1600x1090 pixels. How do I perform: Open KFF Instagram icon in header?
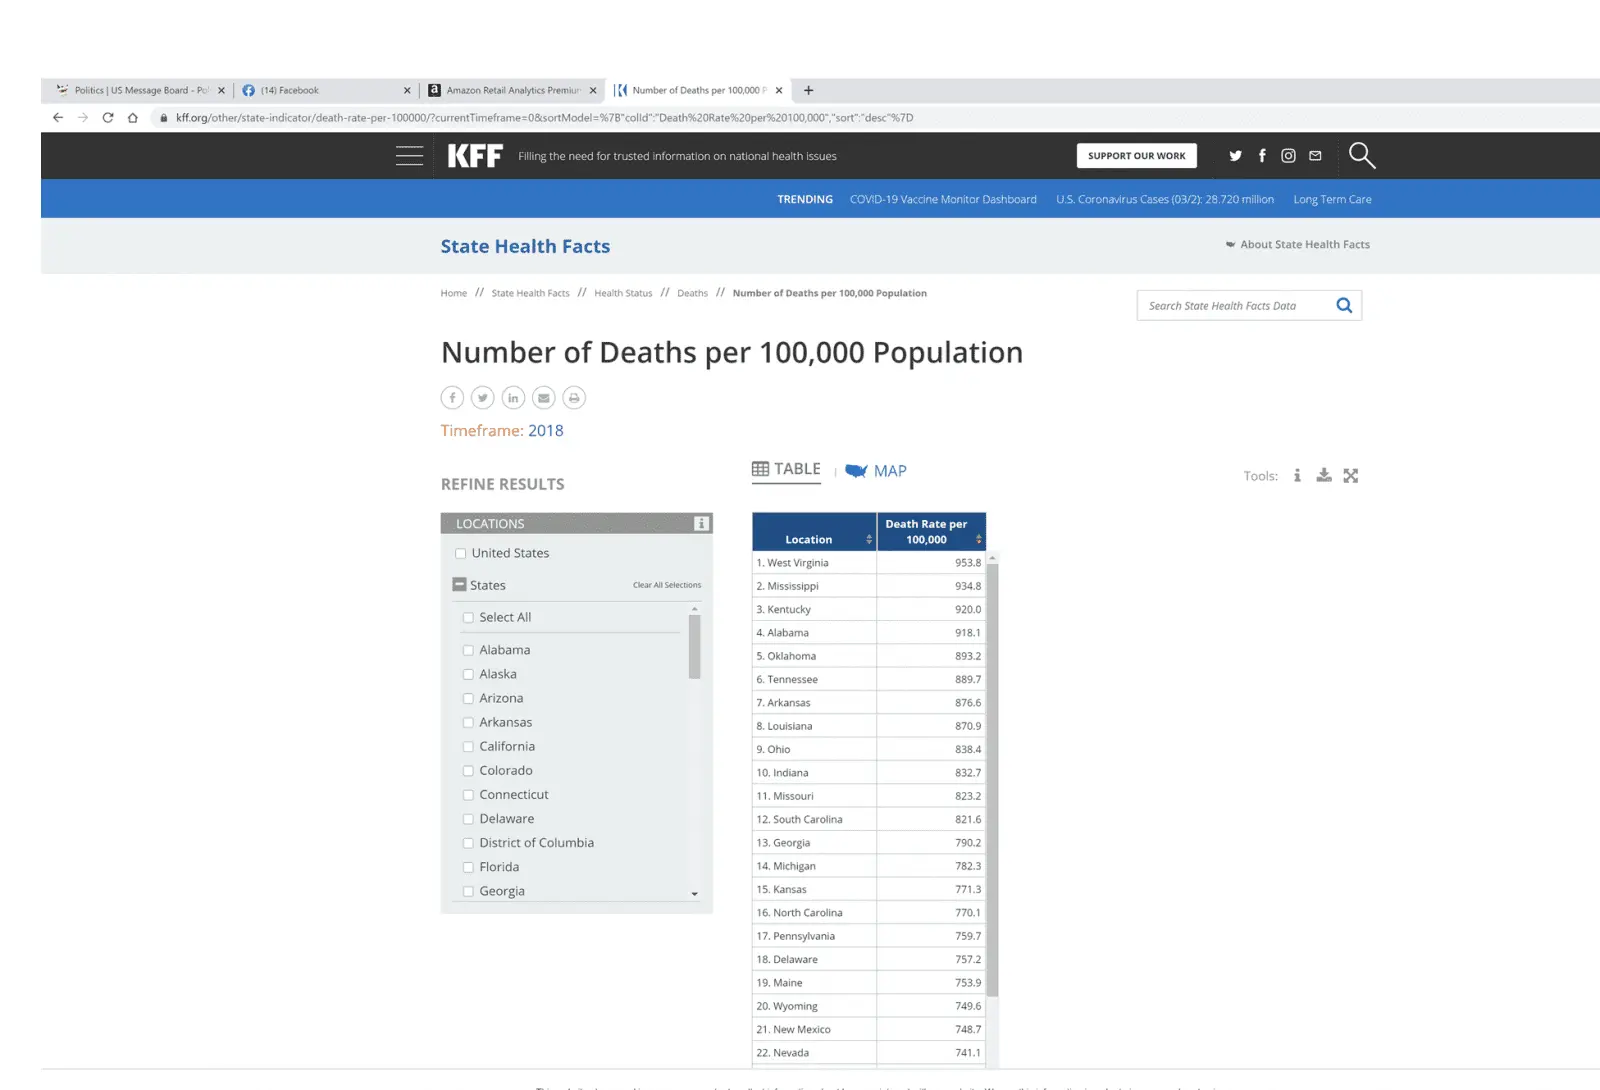[x=1288, y=156]
